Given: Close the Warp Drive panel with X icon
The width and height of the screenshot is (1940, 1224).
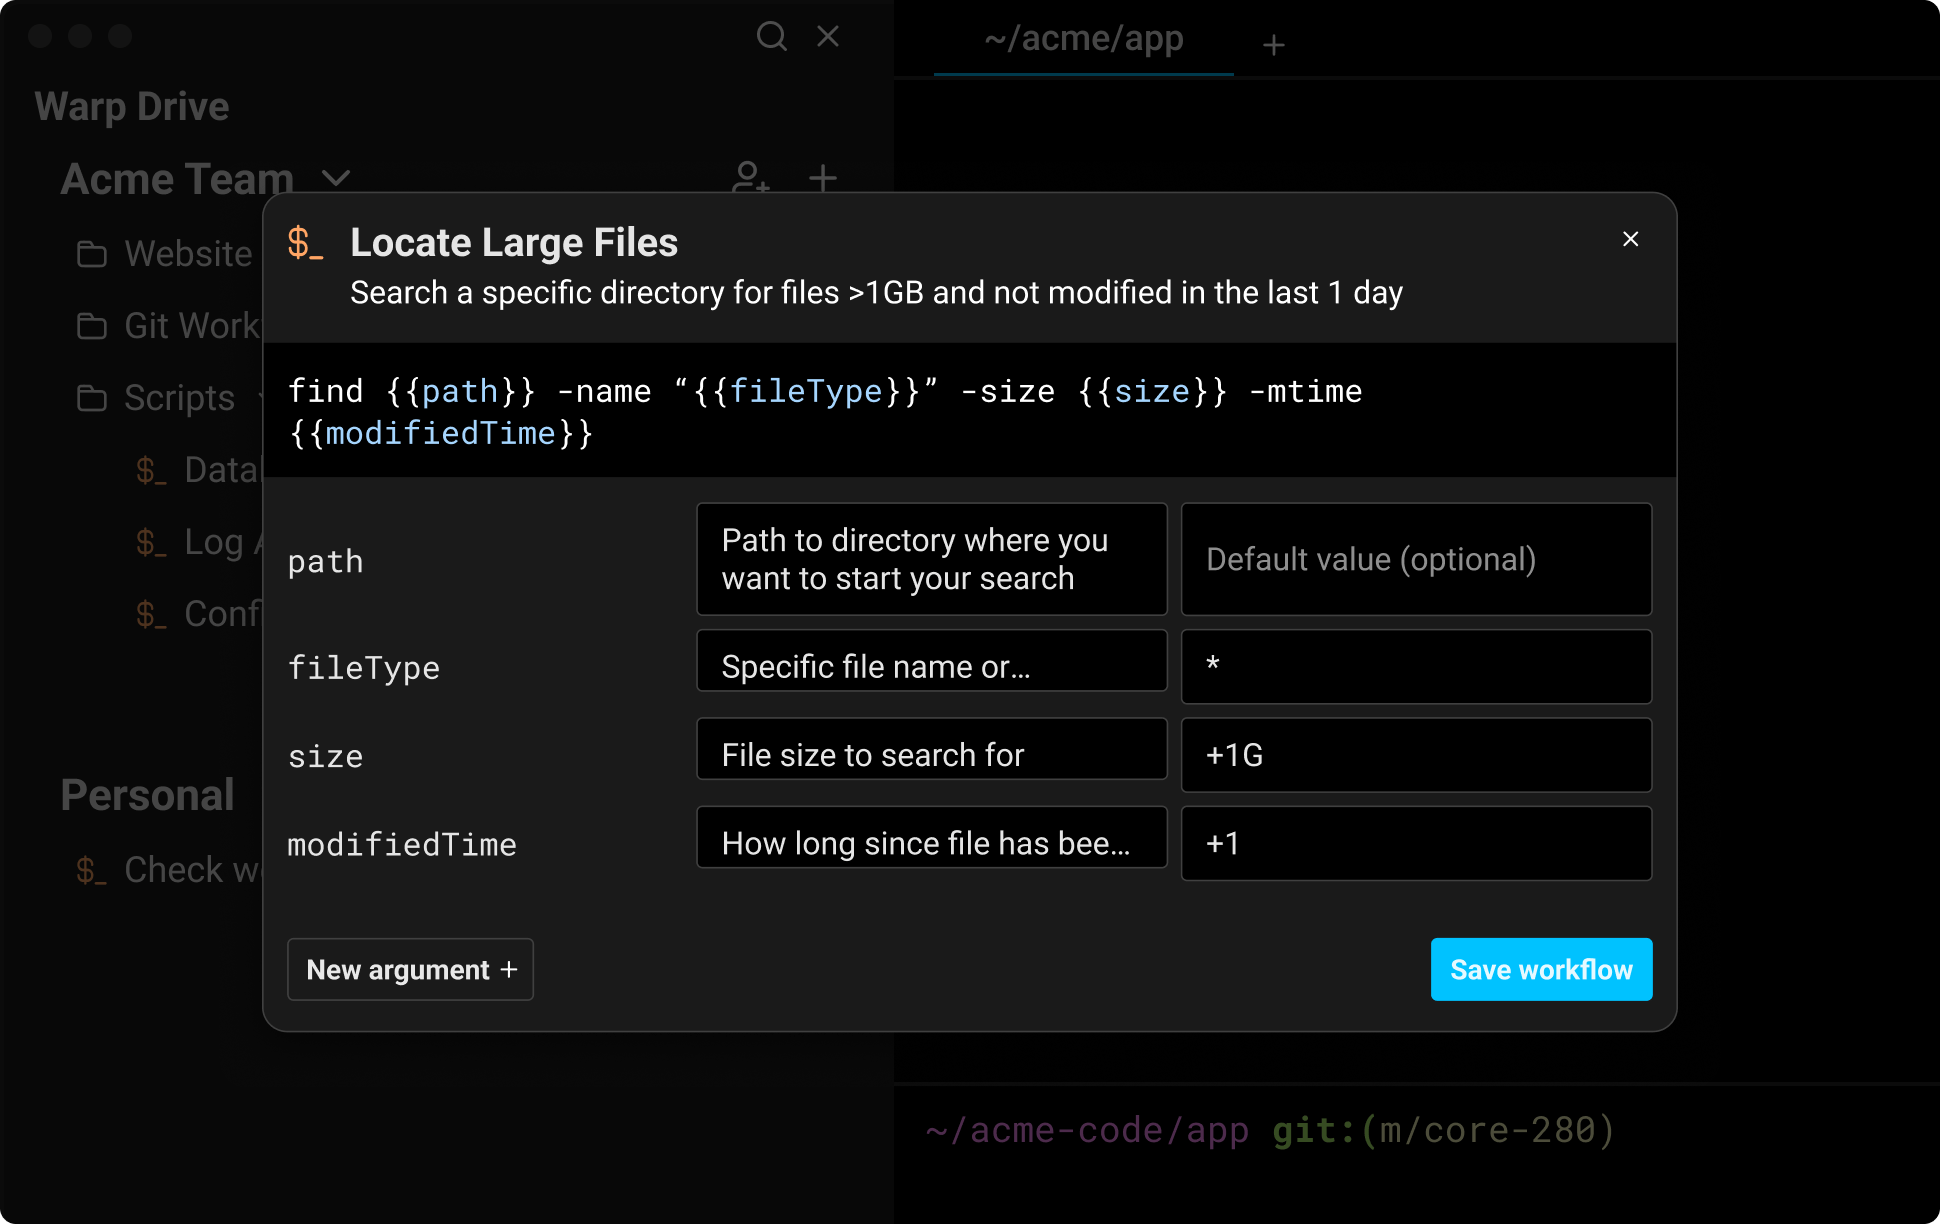Looking at the screenshot, I should 828,37.
